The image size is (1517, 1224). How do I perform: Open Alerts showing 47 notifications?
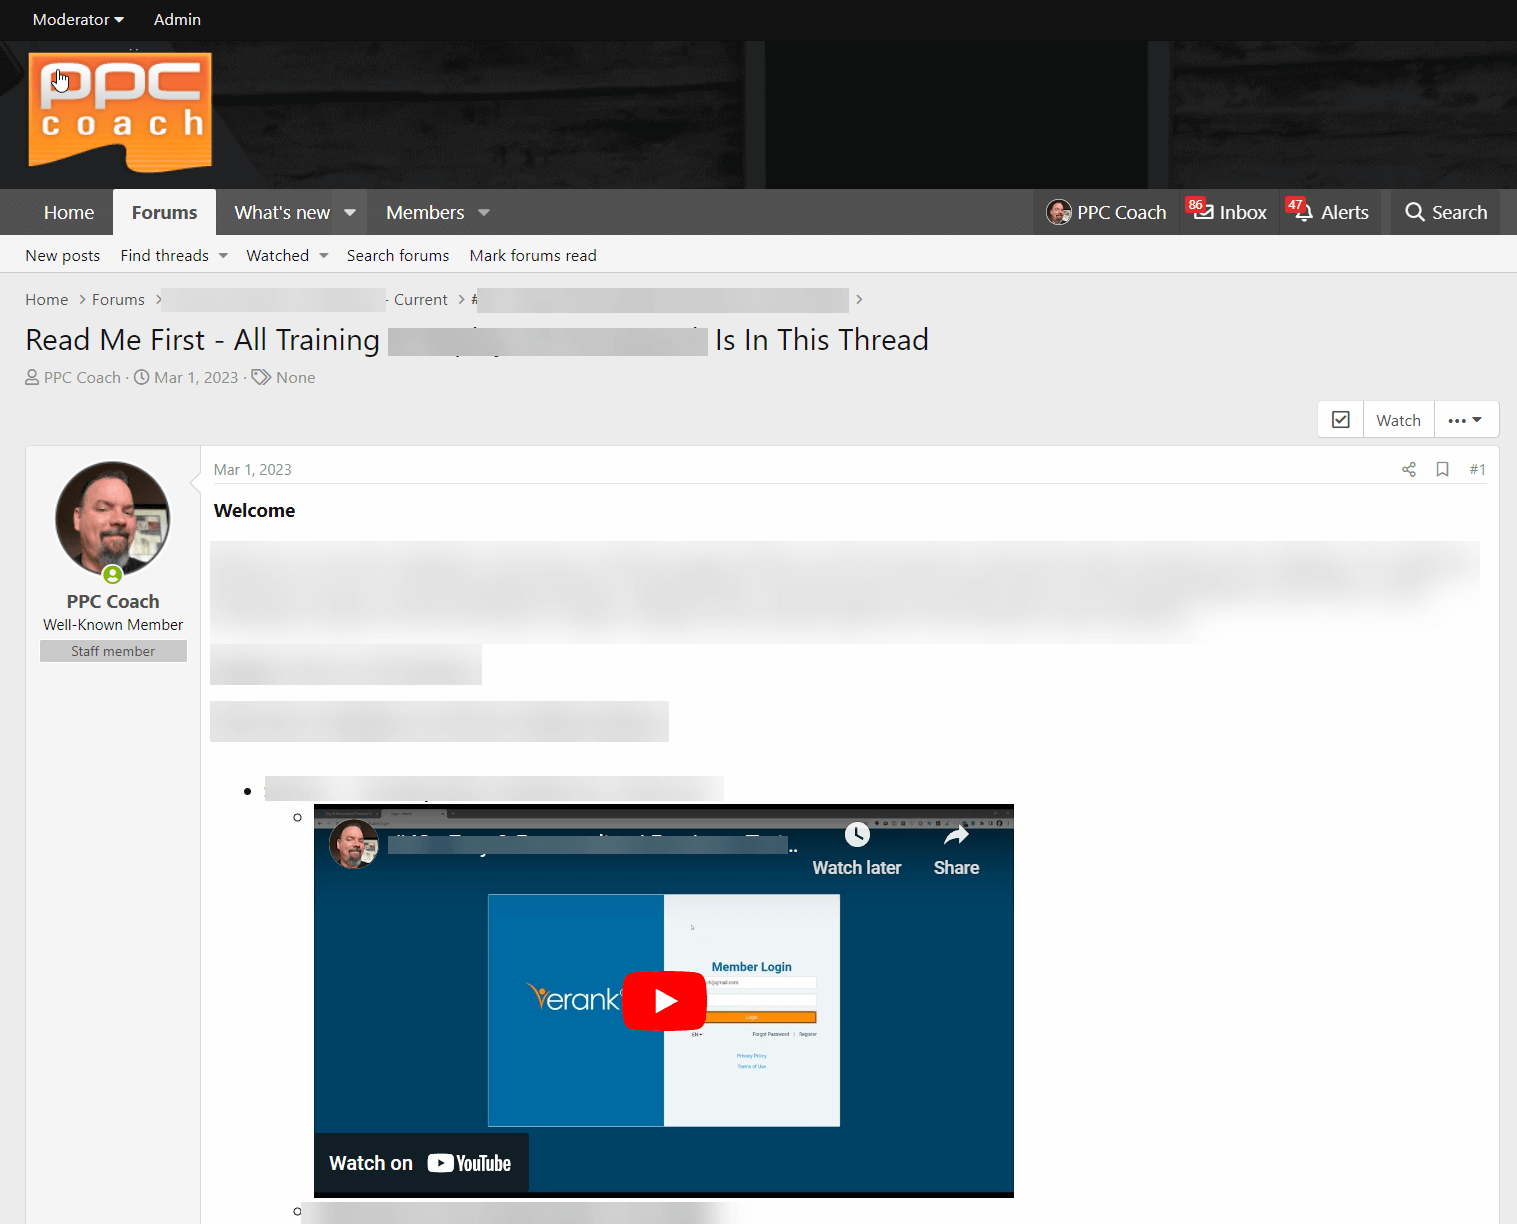pyautogui.click(x=1330, y=212)
